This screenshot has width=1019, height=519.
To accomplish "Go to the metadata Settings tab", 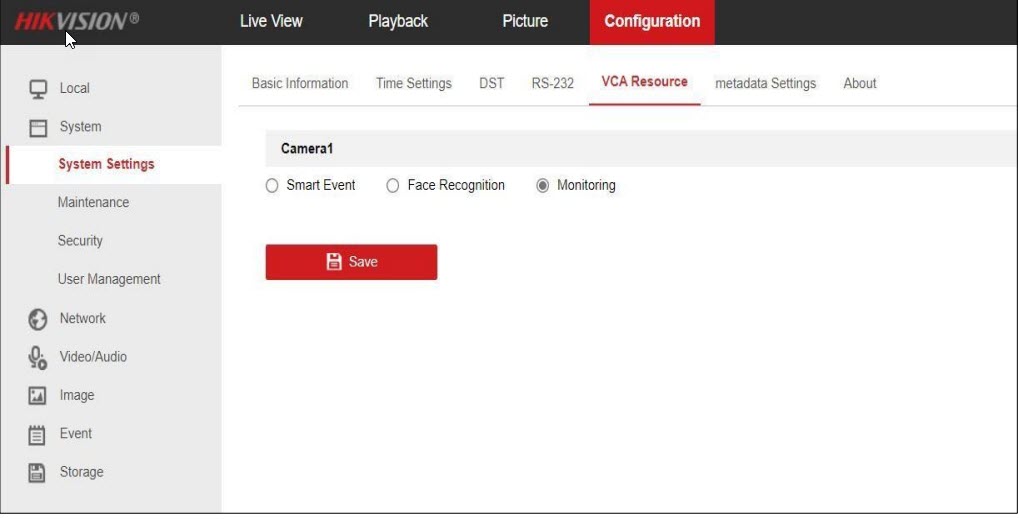I will point(765,84).
